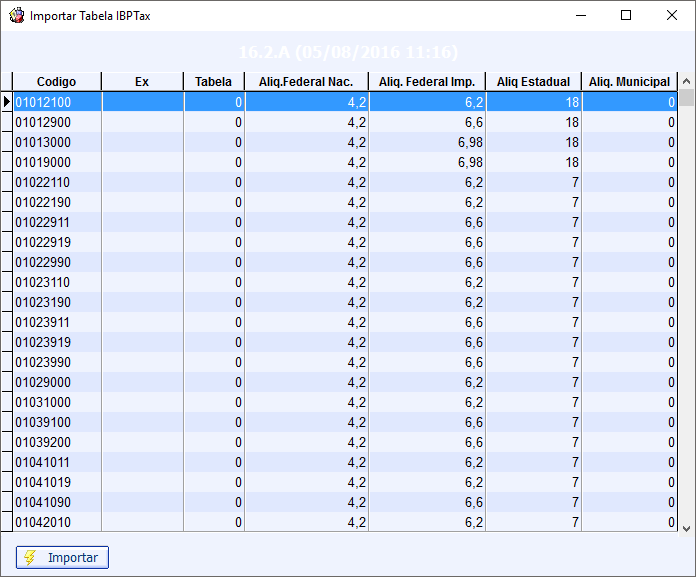The image size is (696, 577).
Task: Click the lightning bolt icon on Importar
Action: 30,557
